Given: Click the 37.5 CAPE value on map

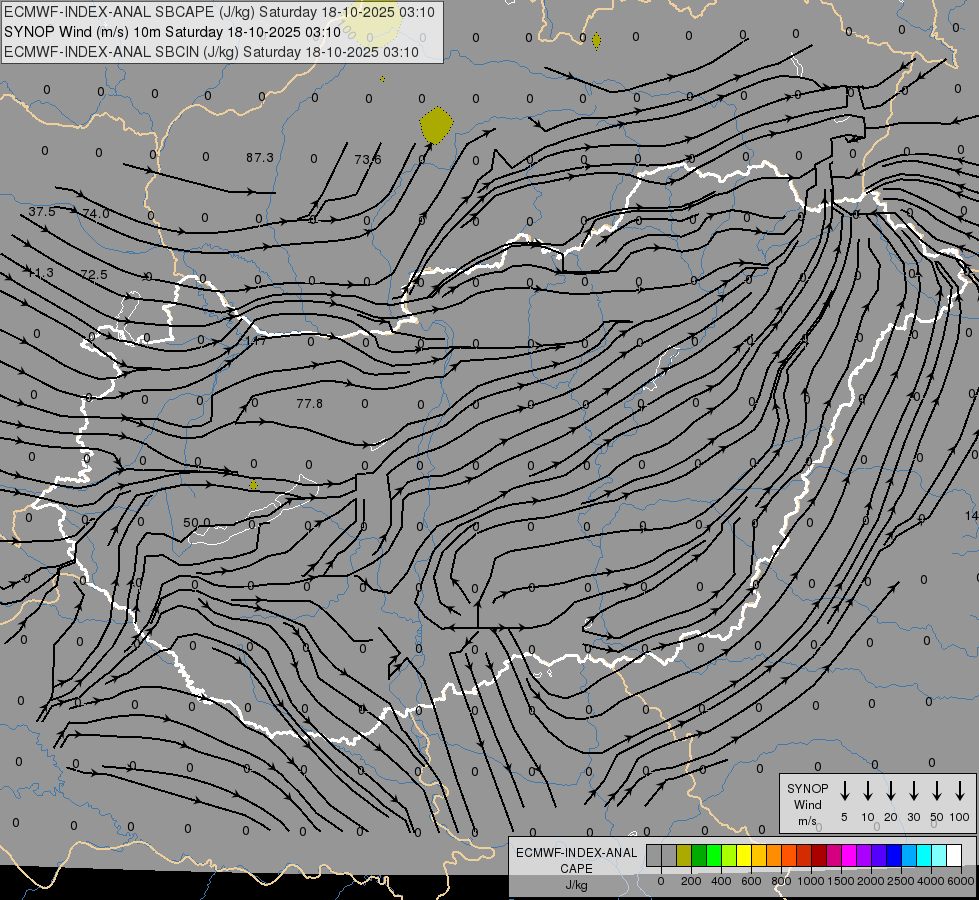Looking at the screenshot, I should [x=42, y=212].
